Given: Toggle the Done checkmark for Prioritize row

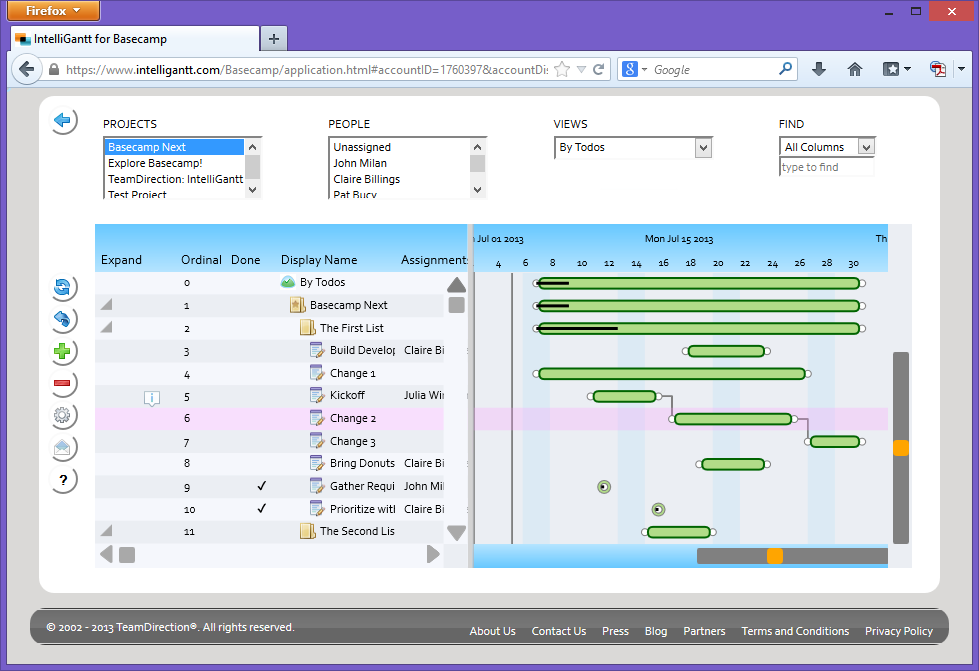Looking at the screenshot, I should tap(262, 509).
